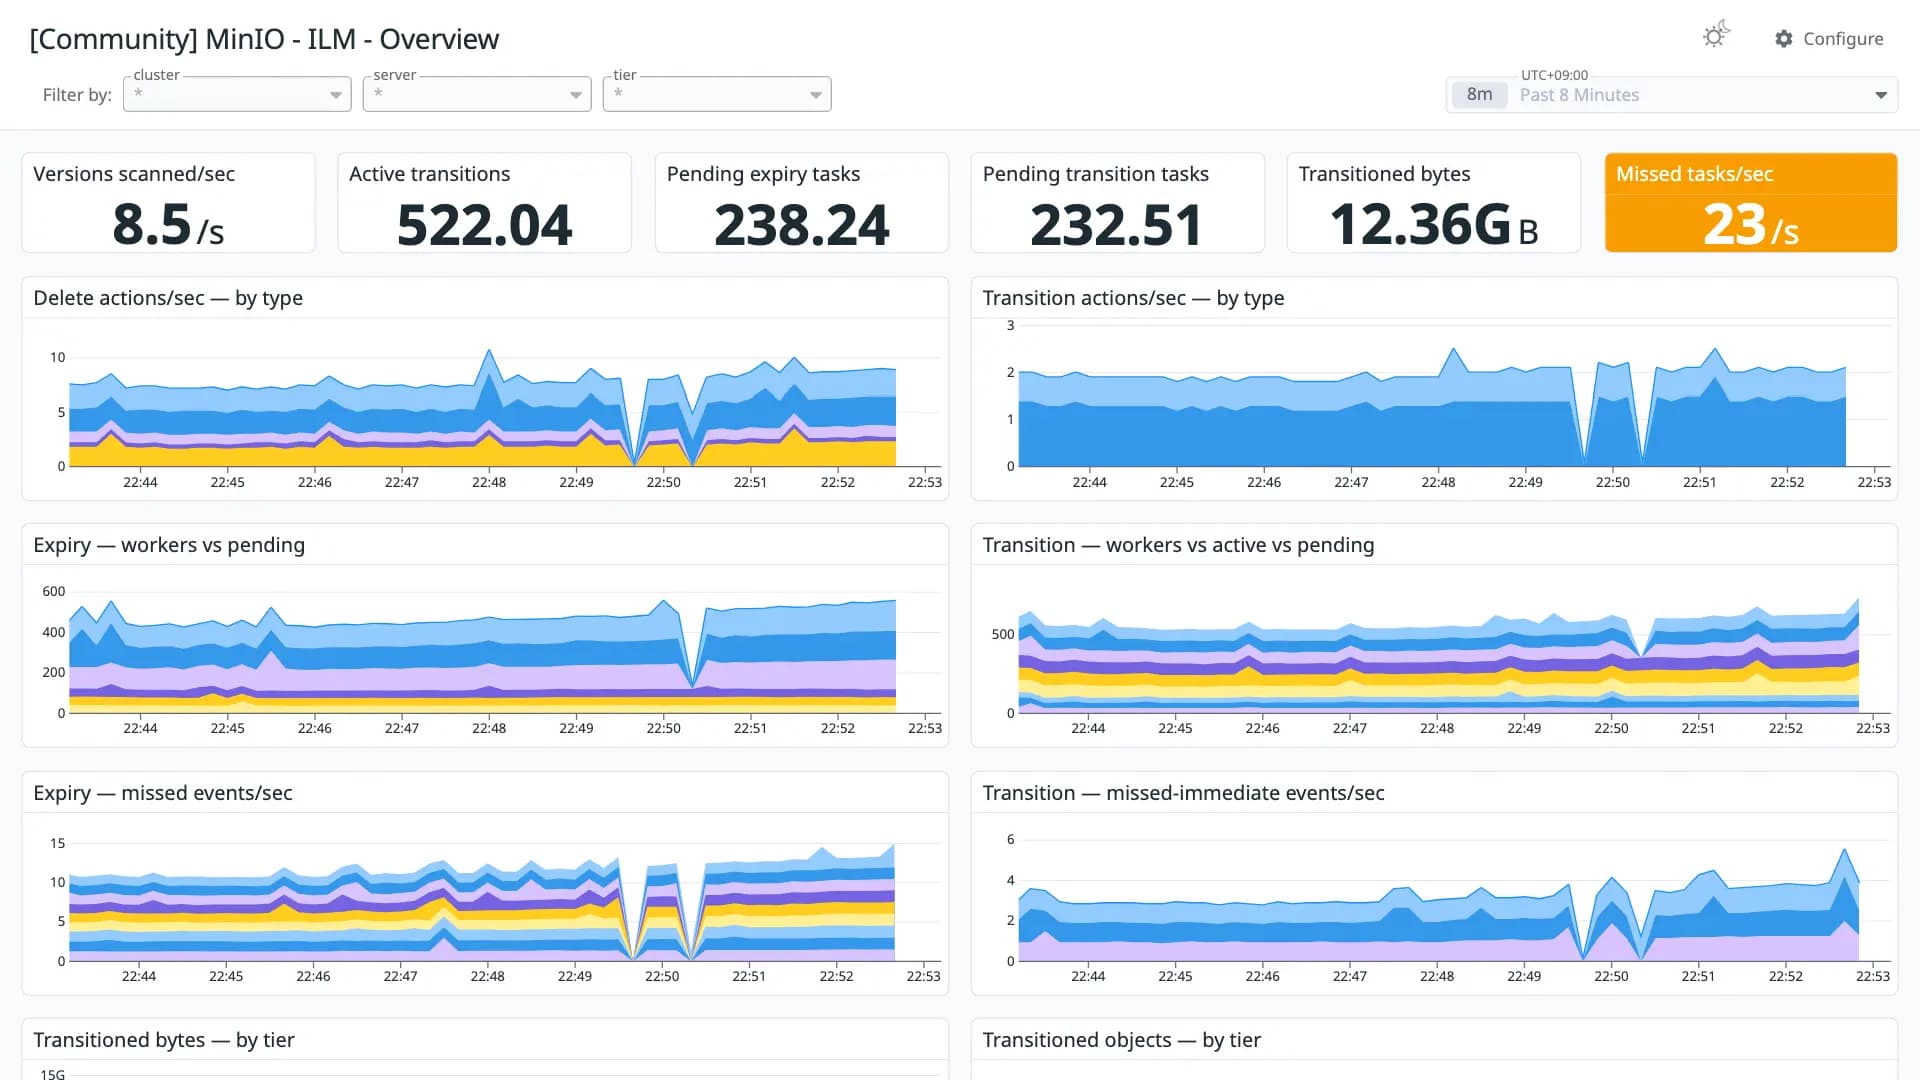
Task: Open the orange Missed tasks/sec widget
Action: pos(1751,203)
